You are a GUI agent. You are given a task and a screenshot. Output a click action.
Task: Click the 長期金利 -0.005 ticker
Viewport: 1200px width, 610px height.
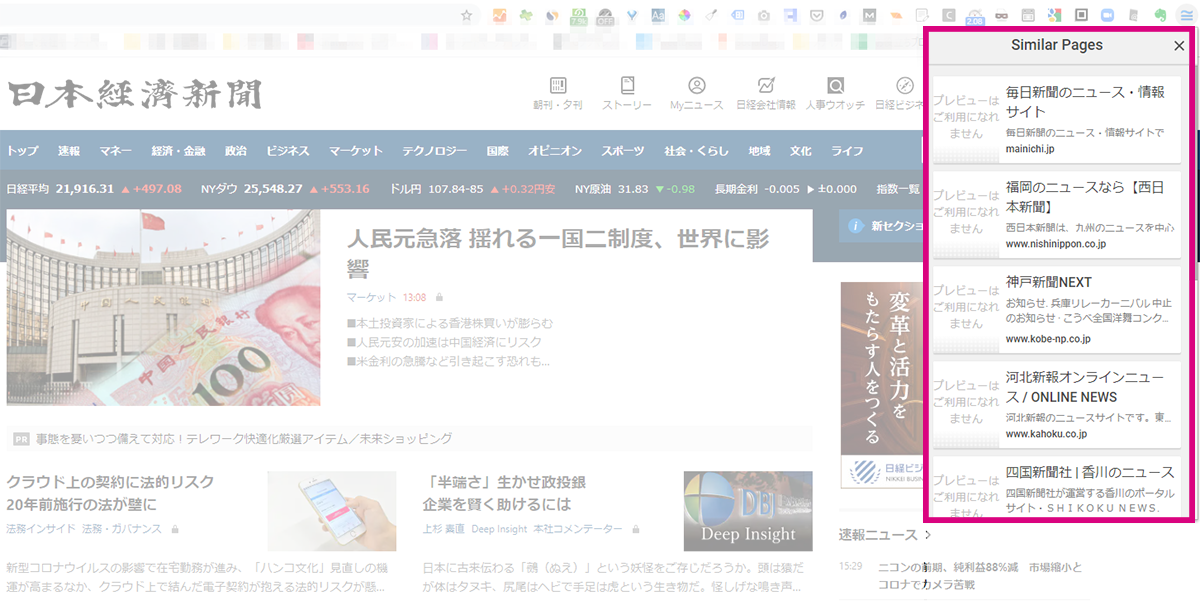coord(785,188)
